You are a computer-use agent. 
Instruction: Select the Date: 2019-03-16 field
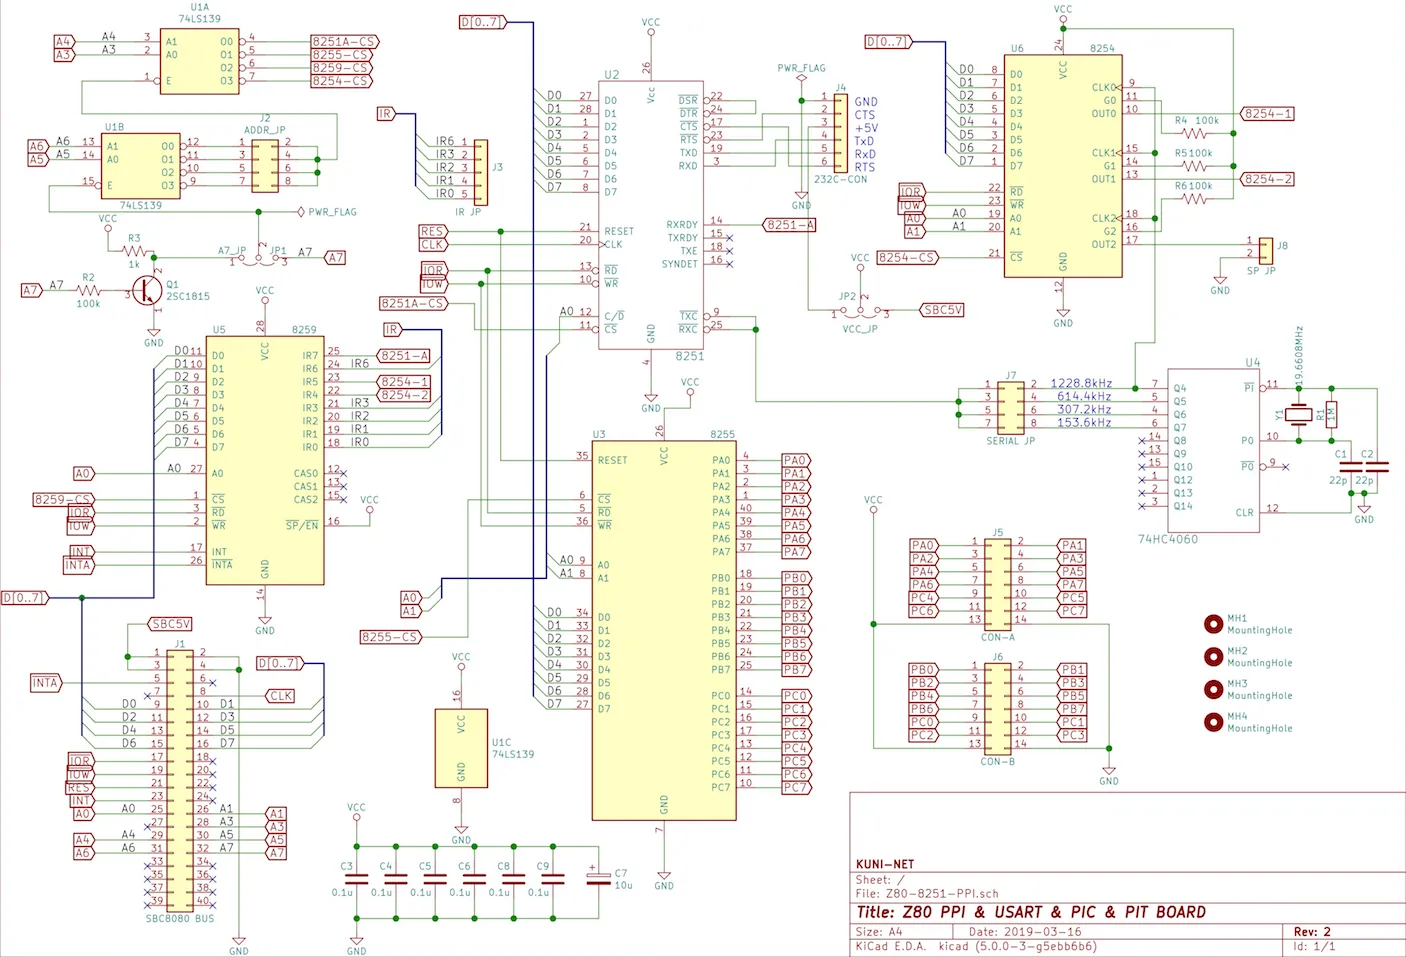[x=1025, y=931]
